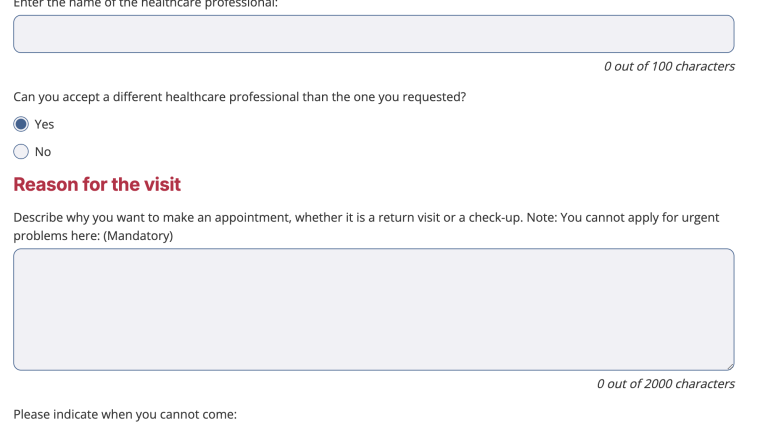
Task: Click the healthcare professional name input field
Action: 374,34
